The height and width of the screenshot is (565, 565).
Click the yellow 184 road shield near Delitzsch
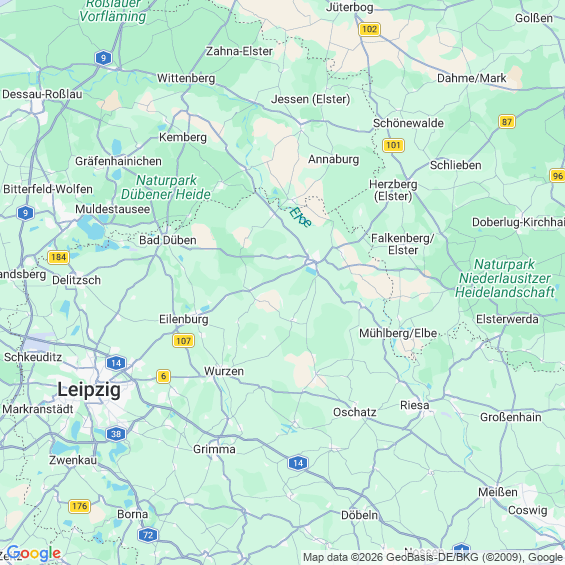[58, 257]
